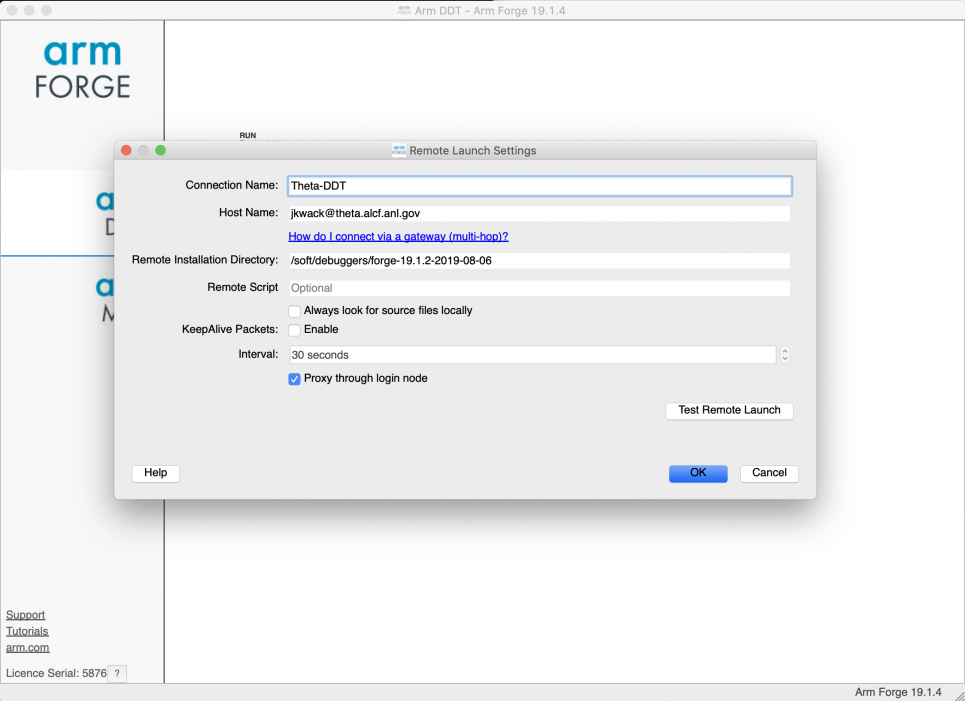The height and width of the screenshot is (701, 965).
Task: Focus the optional Remote Script field
Action: coord(539,288)
